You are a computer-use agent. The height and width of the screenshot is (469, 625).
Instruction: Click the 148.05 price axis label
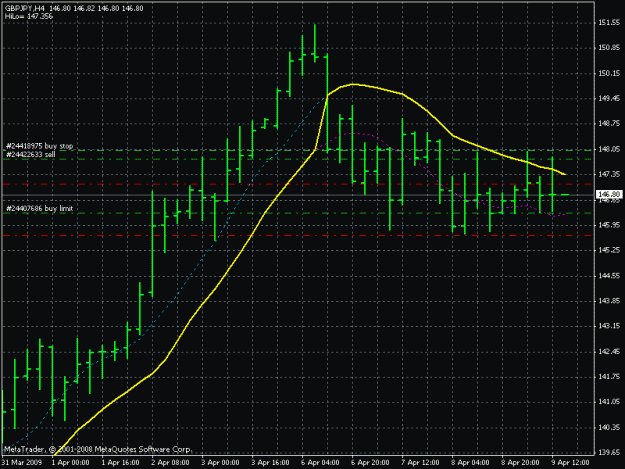609,149
